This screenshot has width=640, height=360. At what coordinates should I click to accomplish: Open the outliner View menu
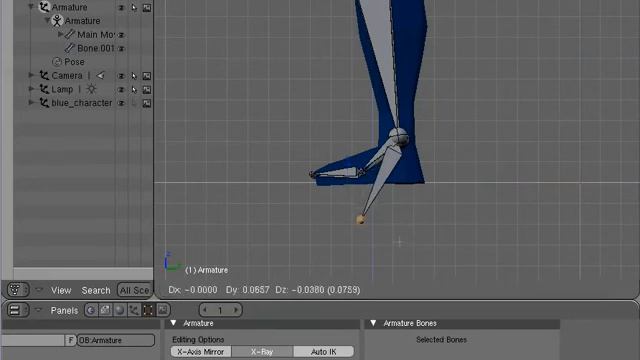point(61,290)
